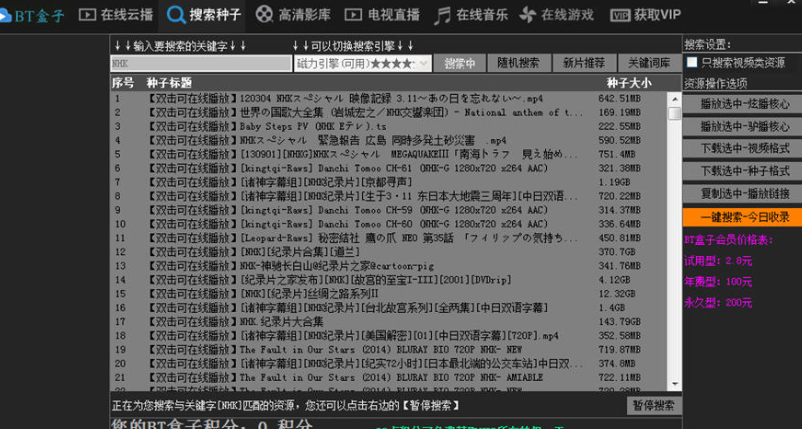
Task: Select row 6 Danchi Tomoo CH-61
Action: (x=389, y=168)
